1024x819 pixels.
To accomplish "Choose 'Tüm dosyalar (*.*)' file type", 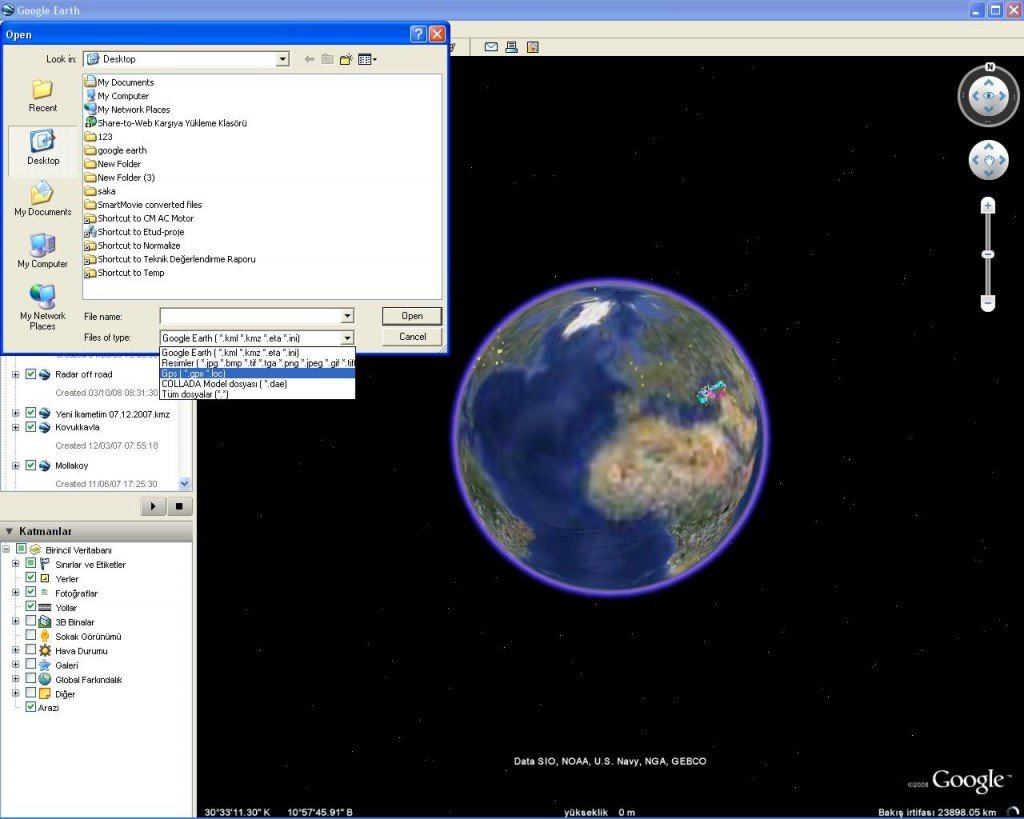I will pyautogui.click(x=257, y=394).
